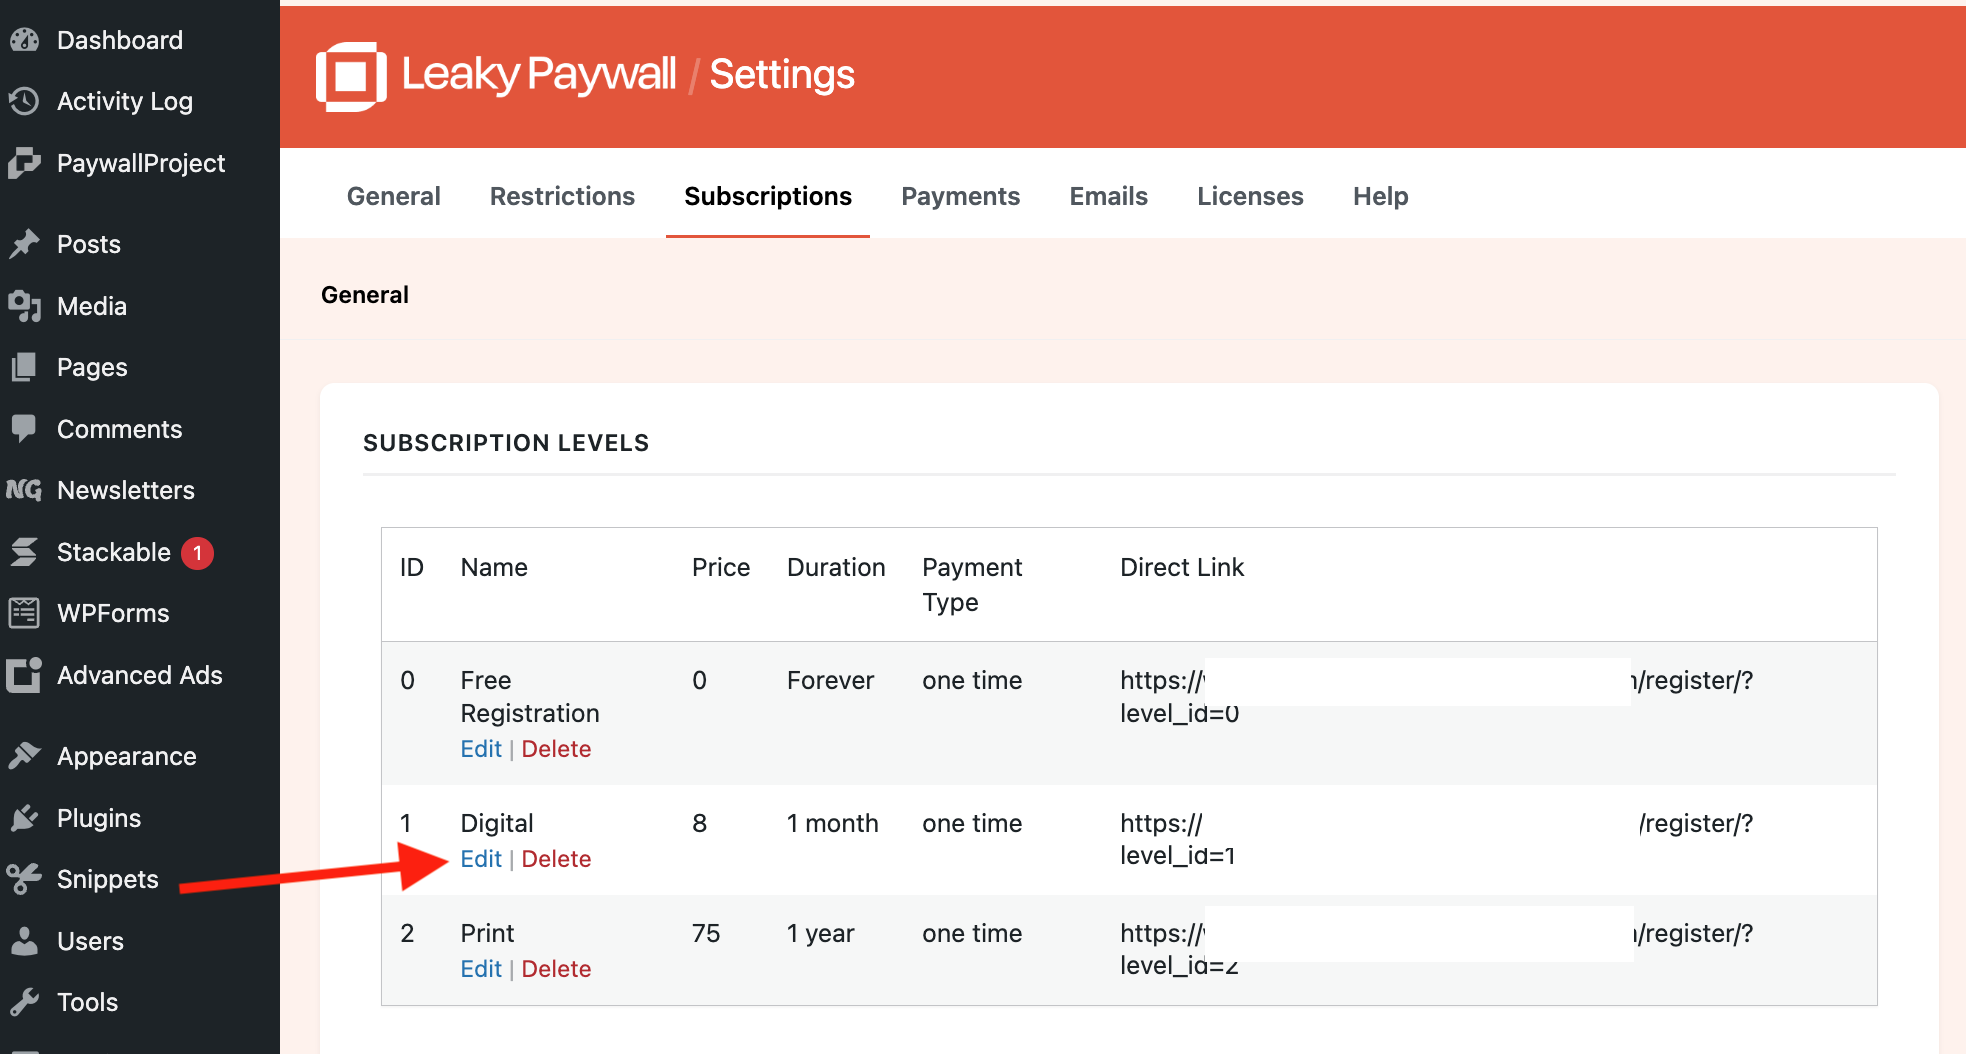Image resolution: width=1966 pixels, height=1054 pixels.
Task: Switch to the Restrictions tab
Action: tap(562, 196)
